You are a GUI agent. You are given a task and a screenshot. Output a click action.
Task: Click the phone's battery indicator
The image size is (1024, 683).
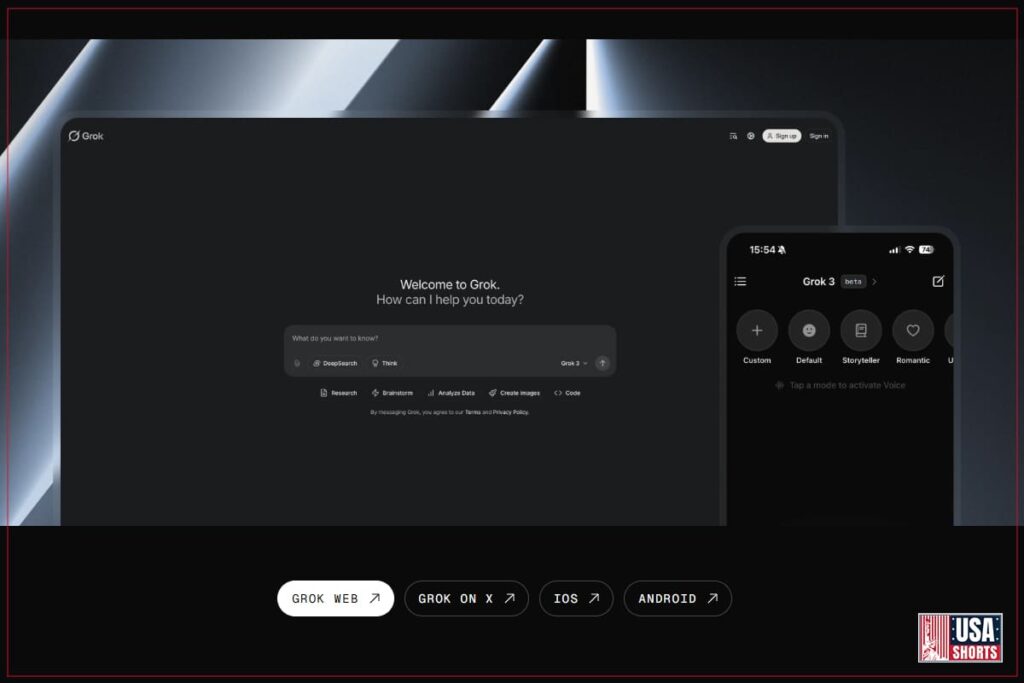(x=927, y=249)
